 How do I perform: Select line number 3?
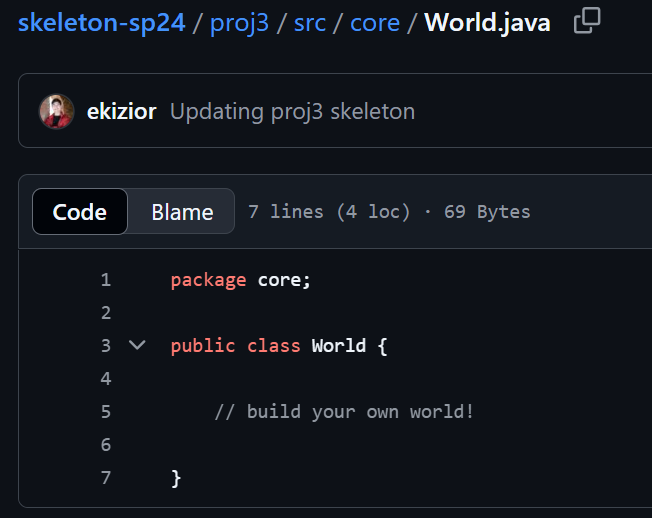pyautogui.click(x=106, y=345)
